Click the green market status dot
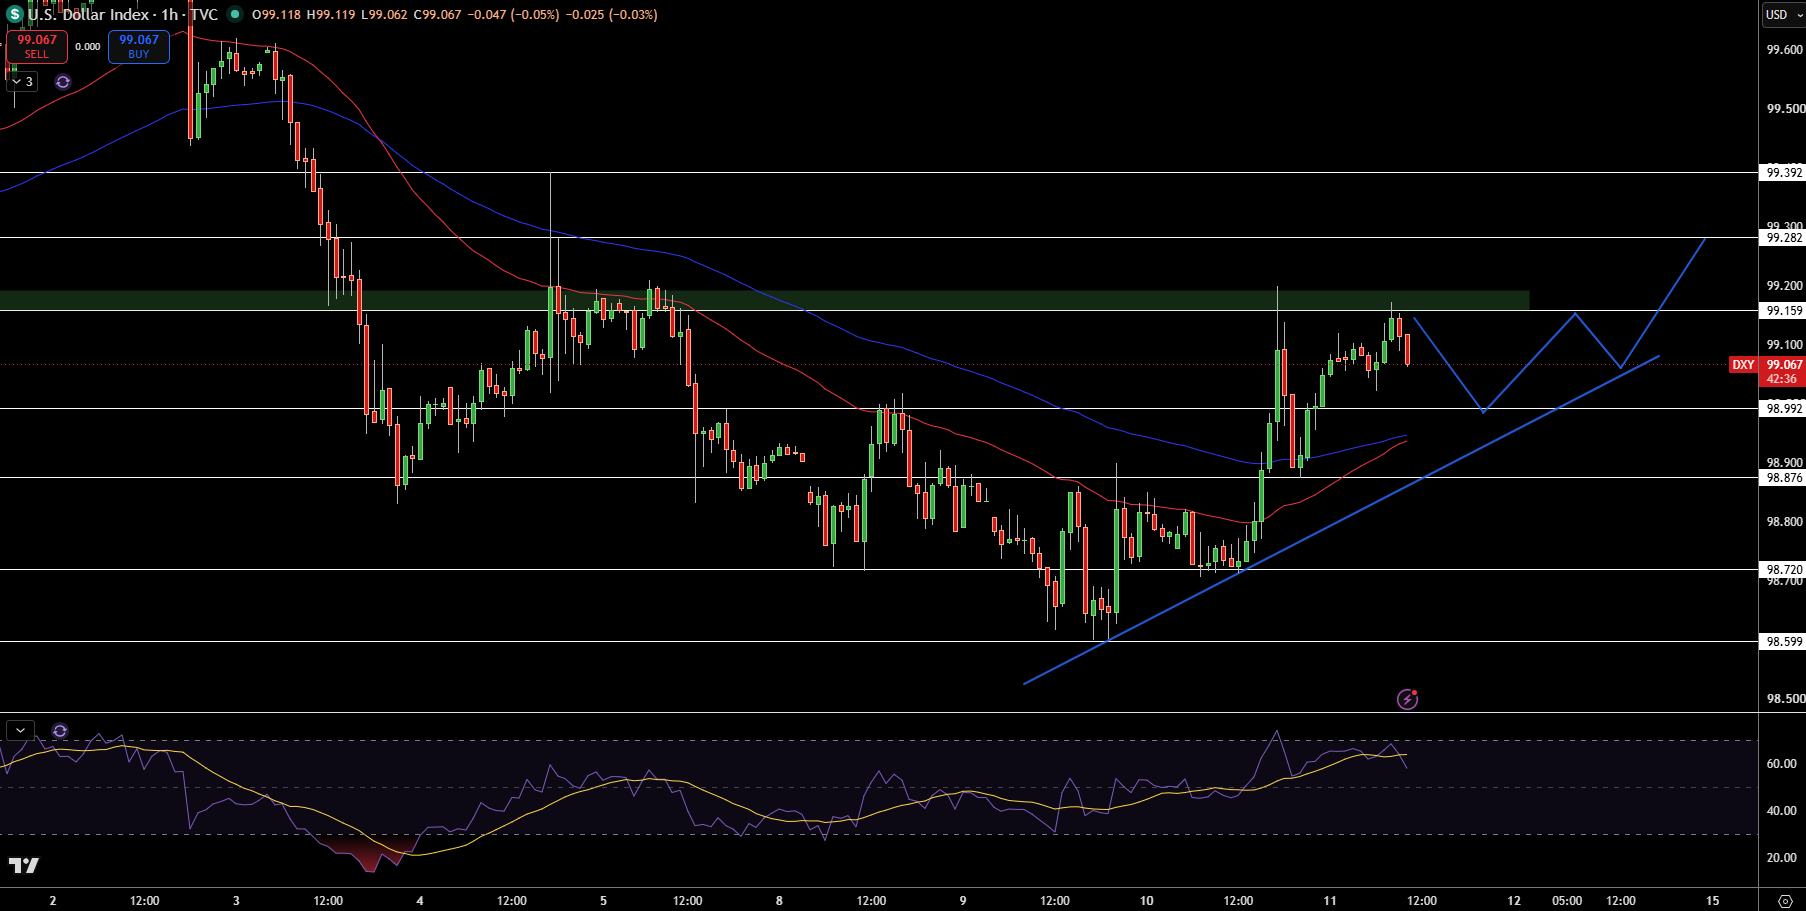 click(x=234, y=14)
